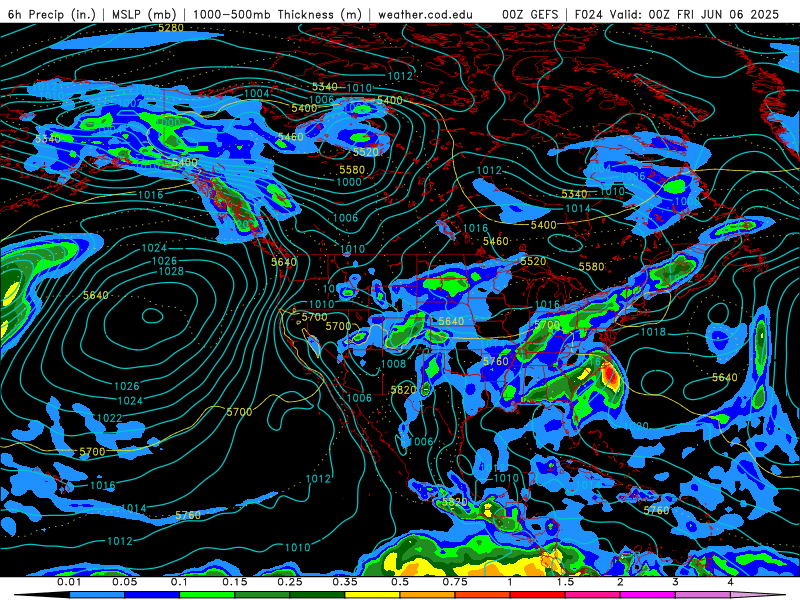Click the "Valid: 00Z FRI JUN 06 2025" text
Viewport: 800px width, 600px height.
694,14
